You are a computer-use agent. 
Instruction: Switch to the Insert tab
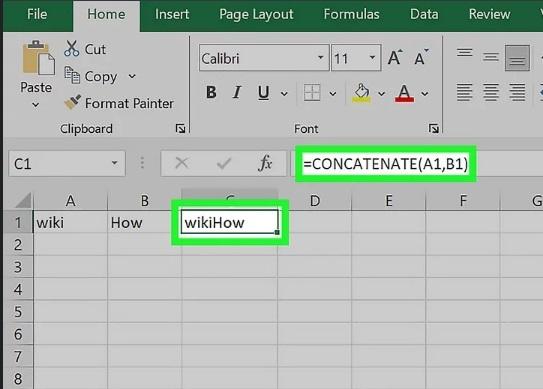[172, 14]
